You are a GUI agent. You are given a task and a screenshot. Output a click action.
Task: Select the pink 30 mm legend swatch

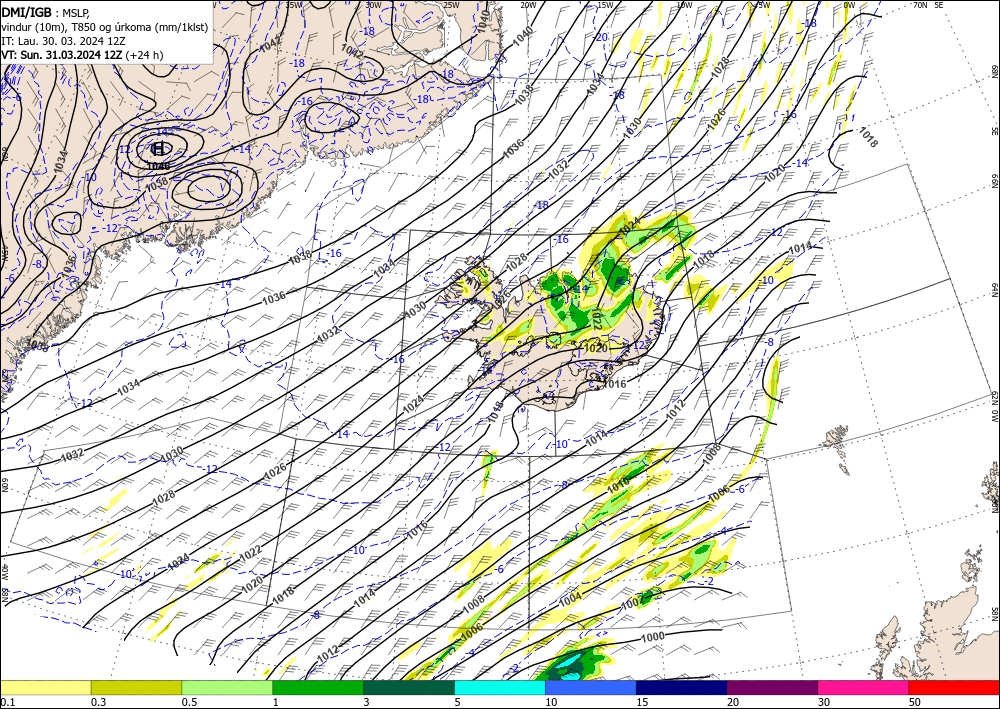tap(864, 687)
